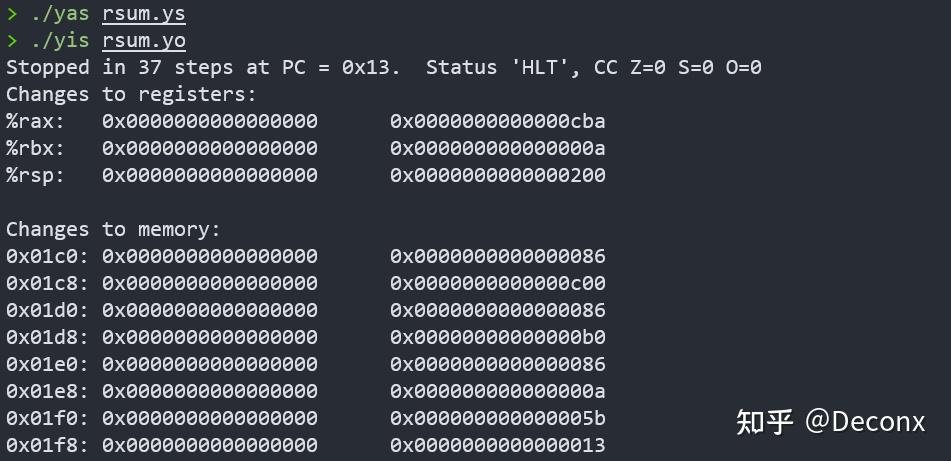The width and height of the screenshot is (951, 461).
Task: Click the new 0x01f0 value ending in 5b
Action: [x=497, y=418]
